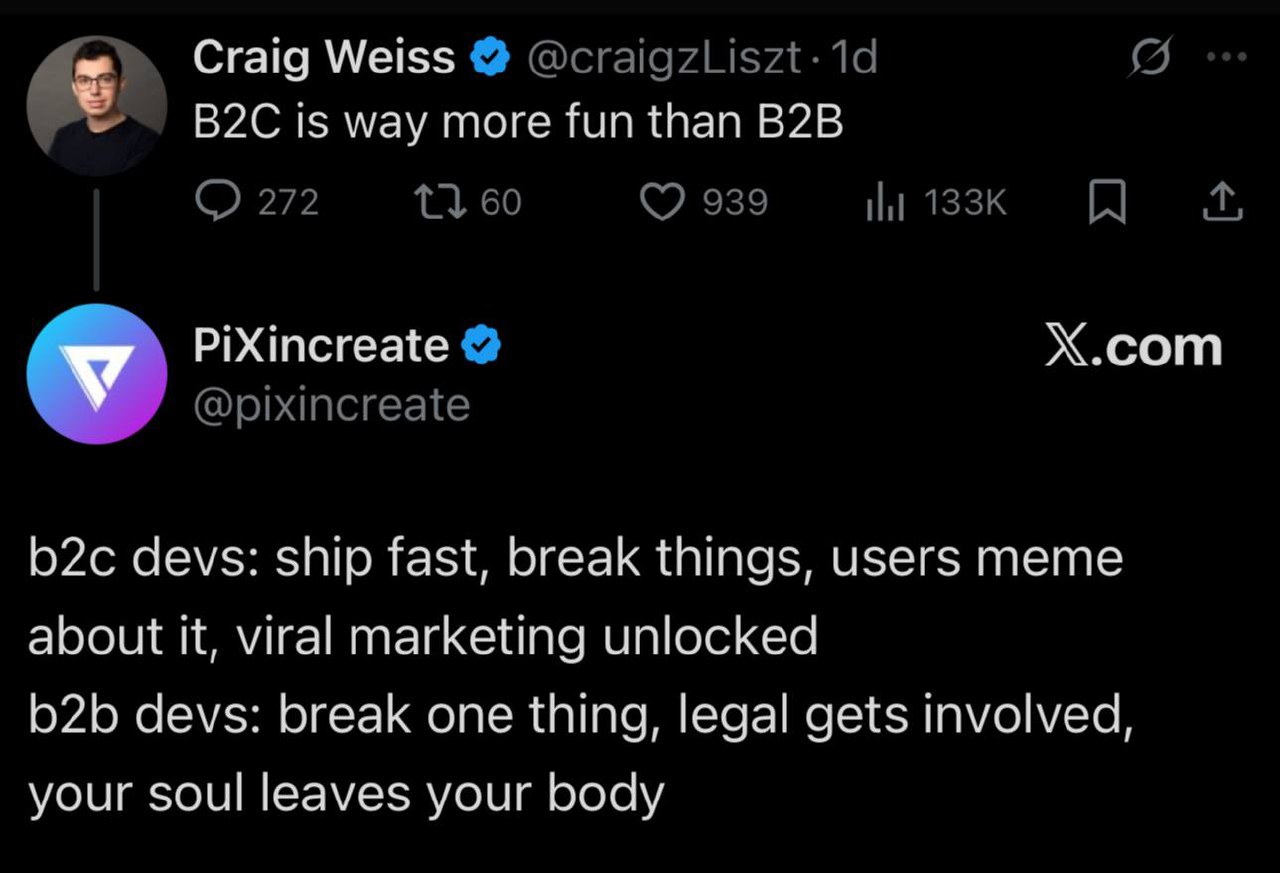This screenshot has height=873, width=1280.
Task: Open the @pixincreate handle
Action: pyautogui.click(x=331, y=406)
